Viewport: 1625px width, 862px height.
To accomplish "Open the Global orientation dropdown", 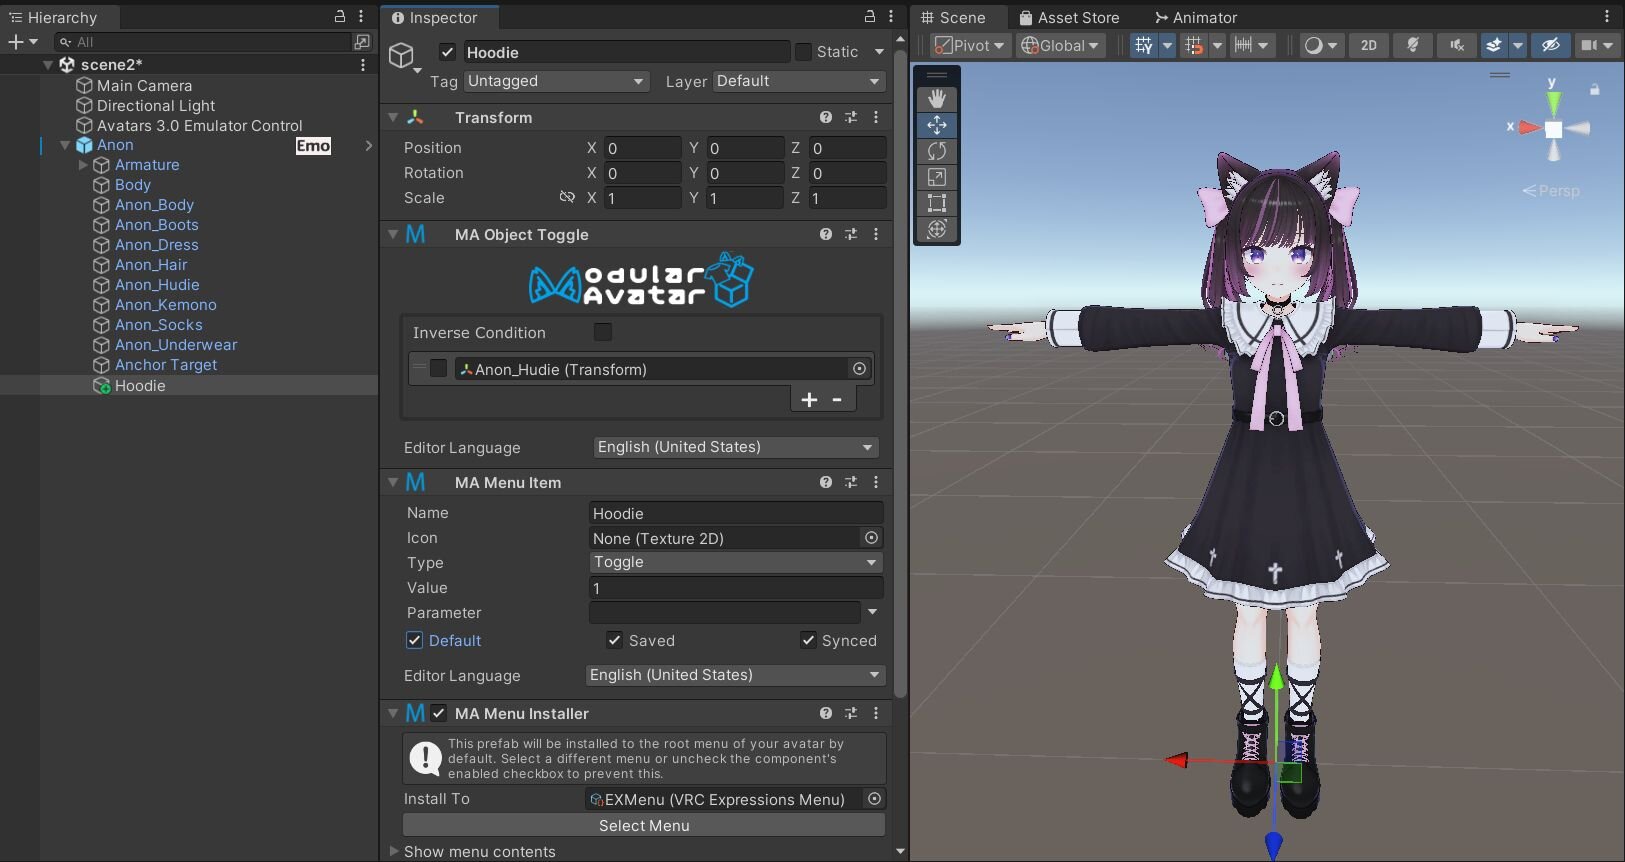I will point(1060,45).
